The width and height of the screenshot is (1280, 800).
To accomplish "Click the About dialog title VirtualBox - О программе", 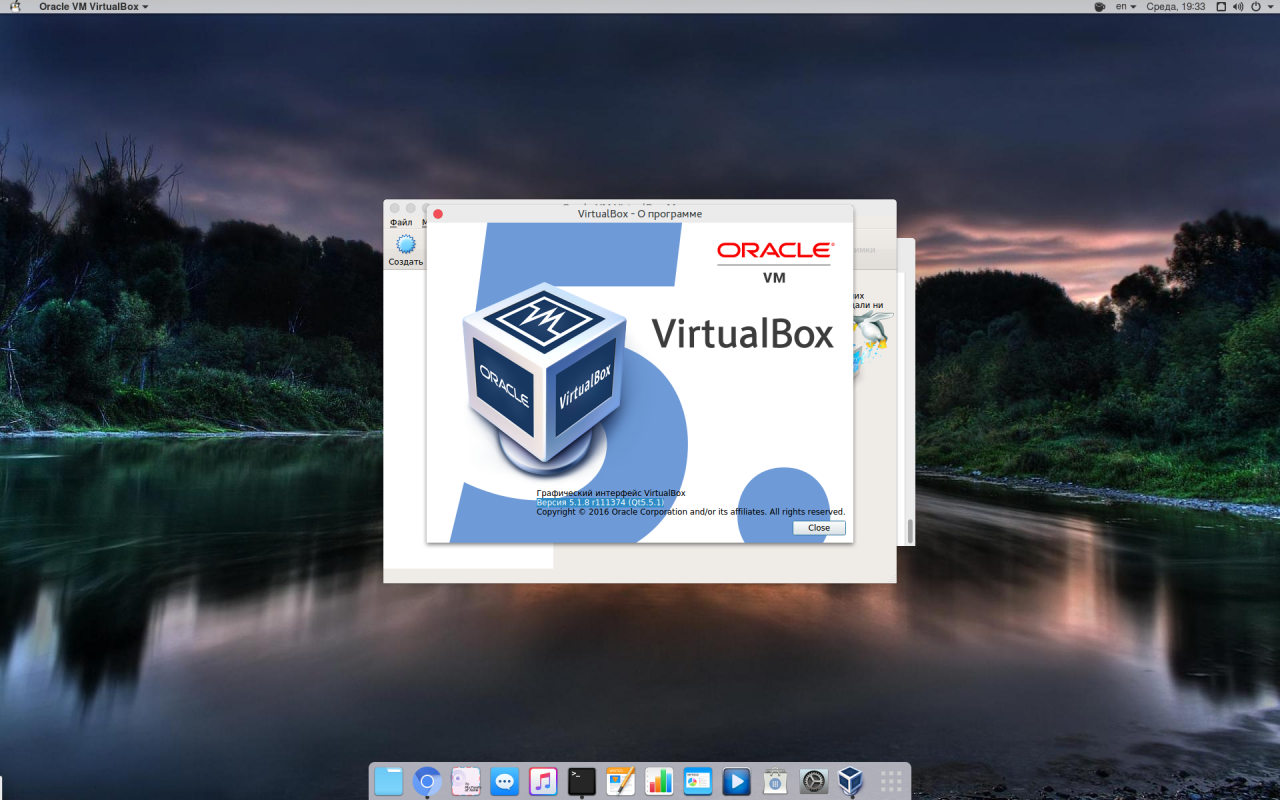I will (640, 214).
